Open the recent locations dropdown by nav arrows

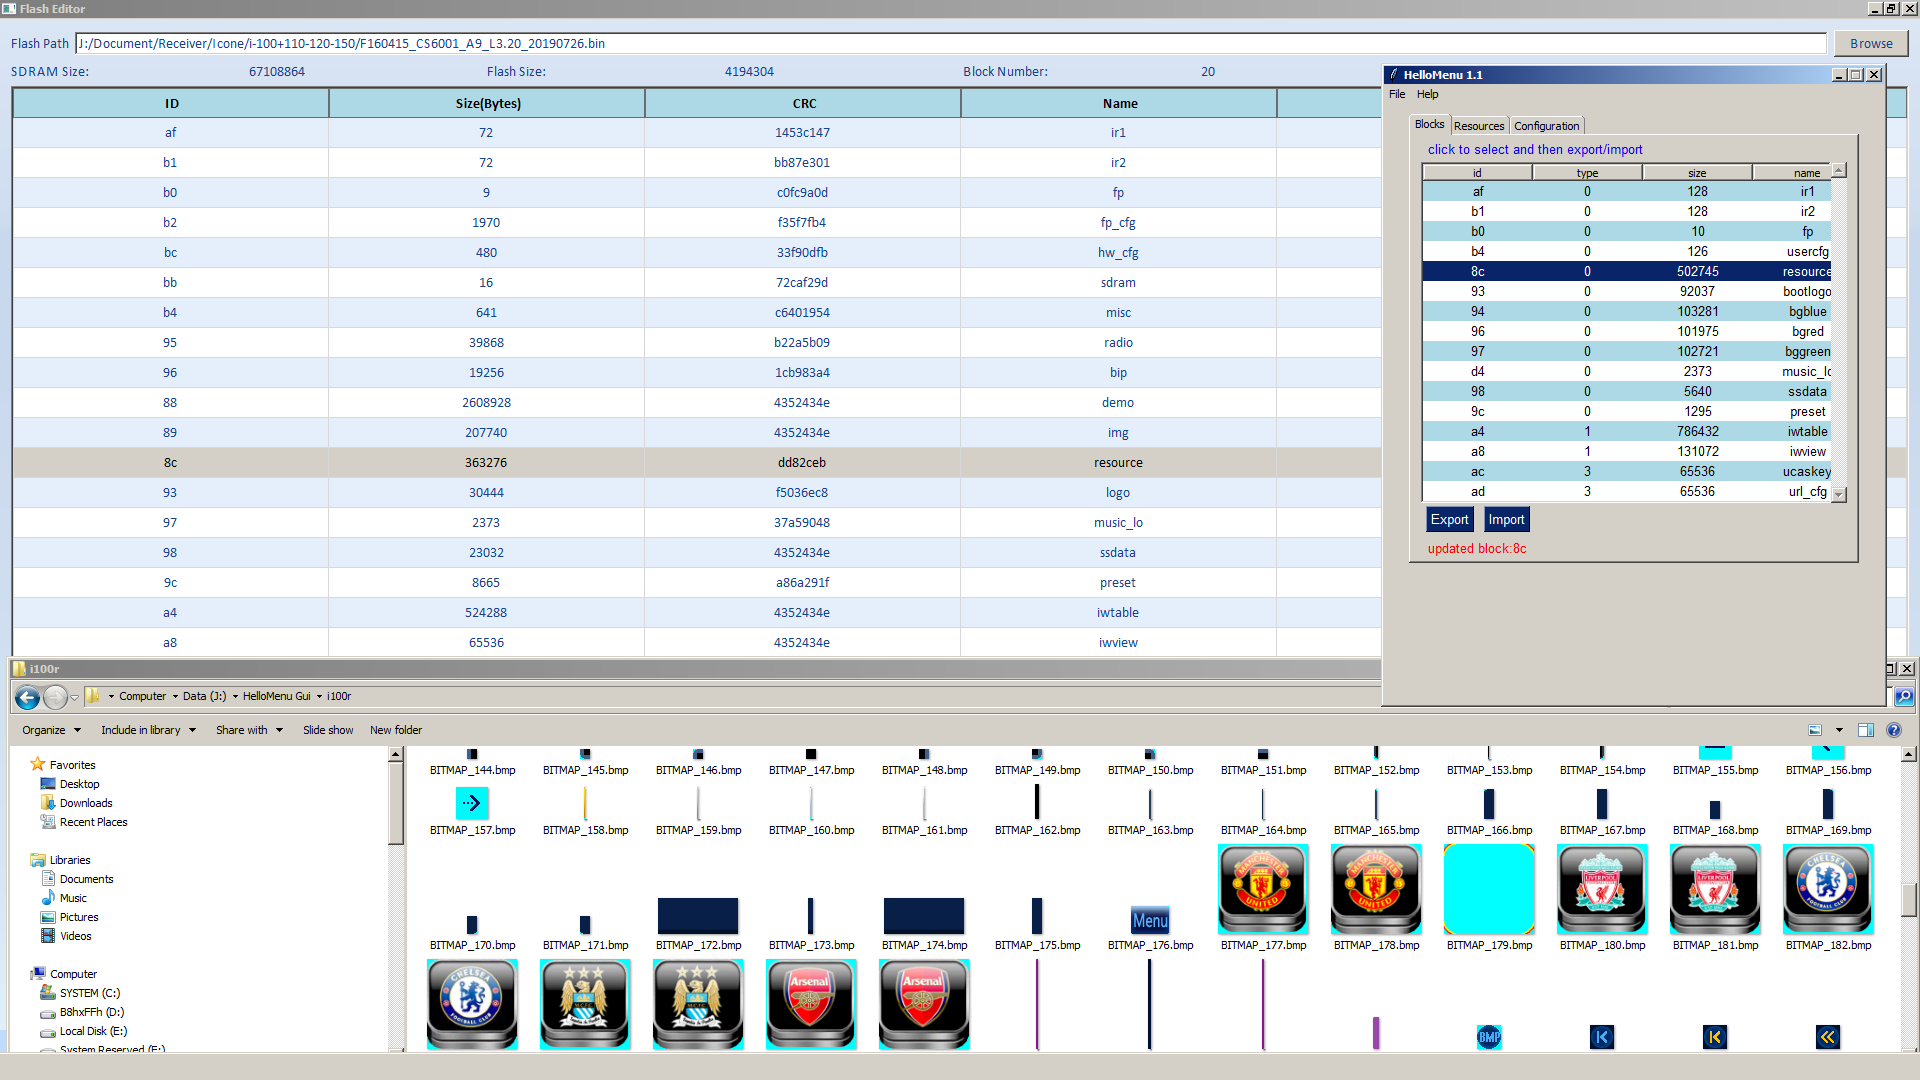[x=74, y=698]
